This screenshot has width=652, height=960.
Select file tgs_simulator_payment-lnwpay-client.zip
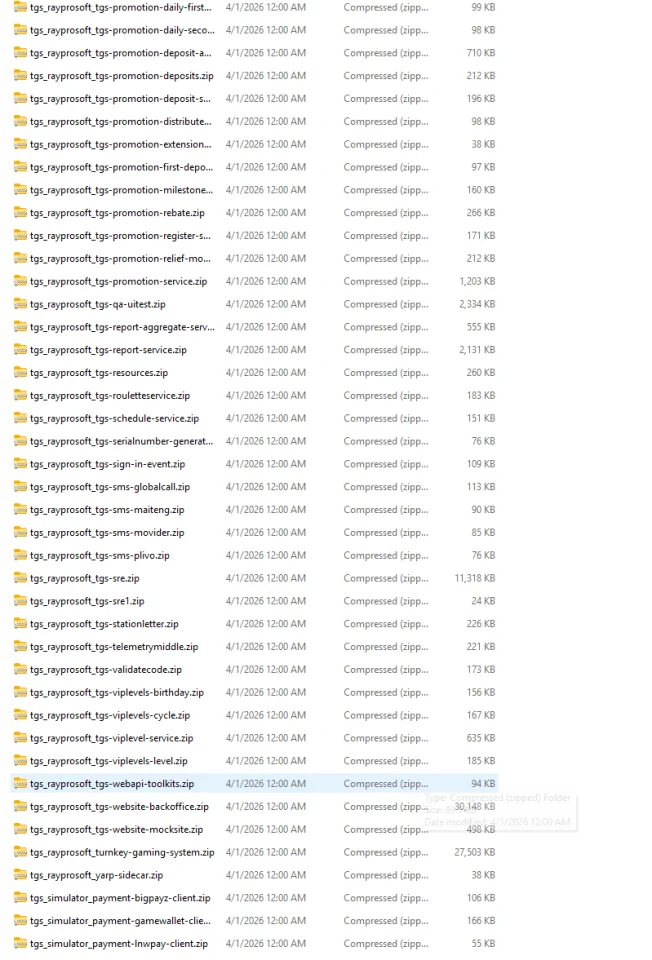[x=119, y=944]
